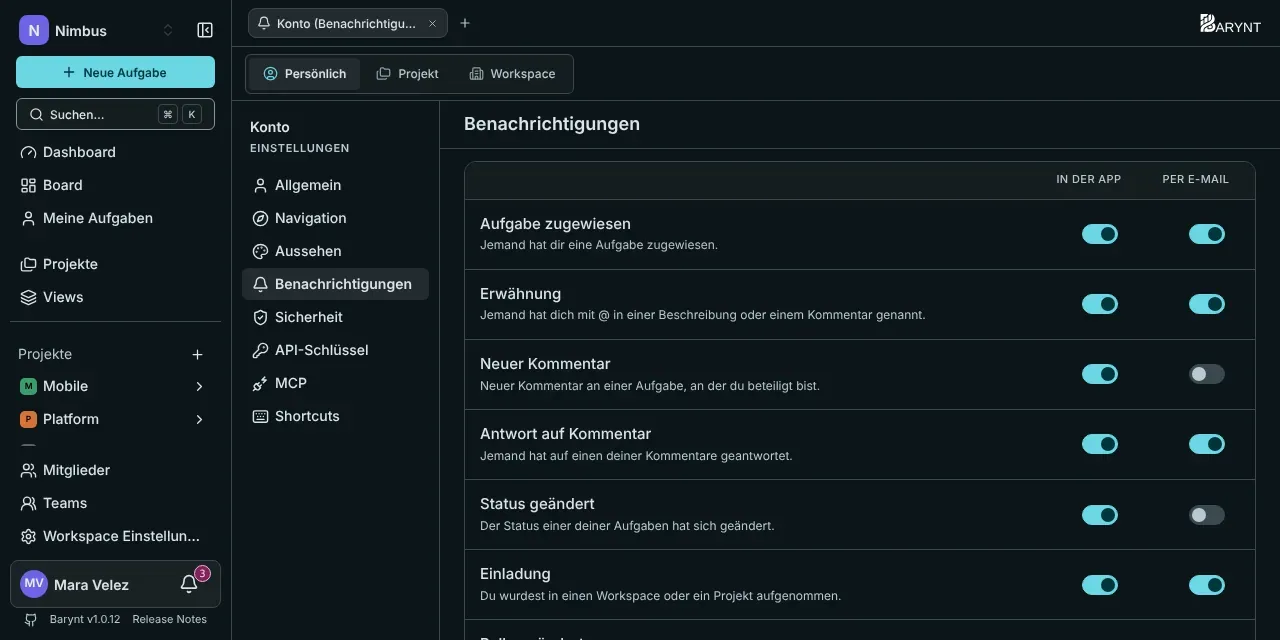
Task: Click the Dashboard gauge icon
Action: pos(28,152)
